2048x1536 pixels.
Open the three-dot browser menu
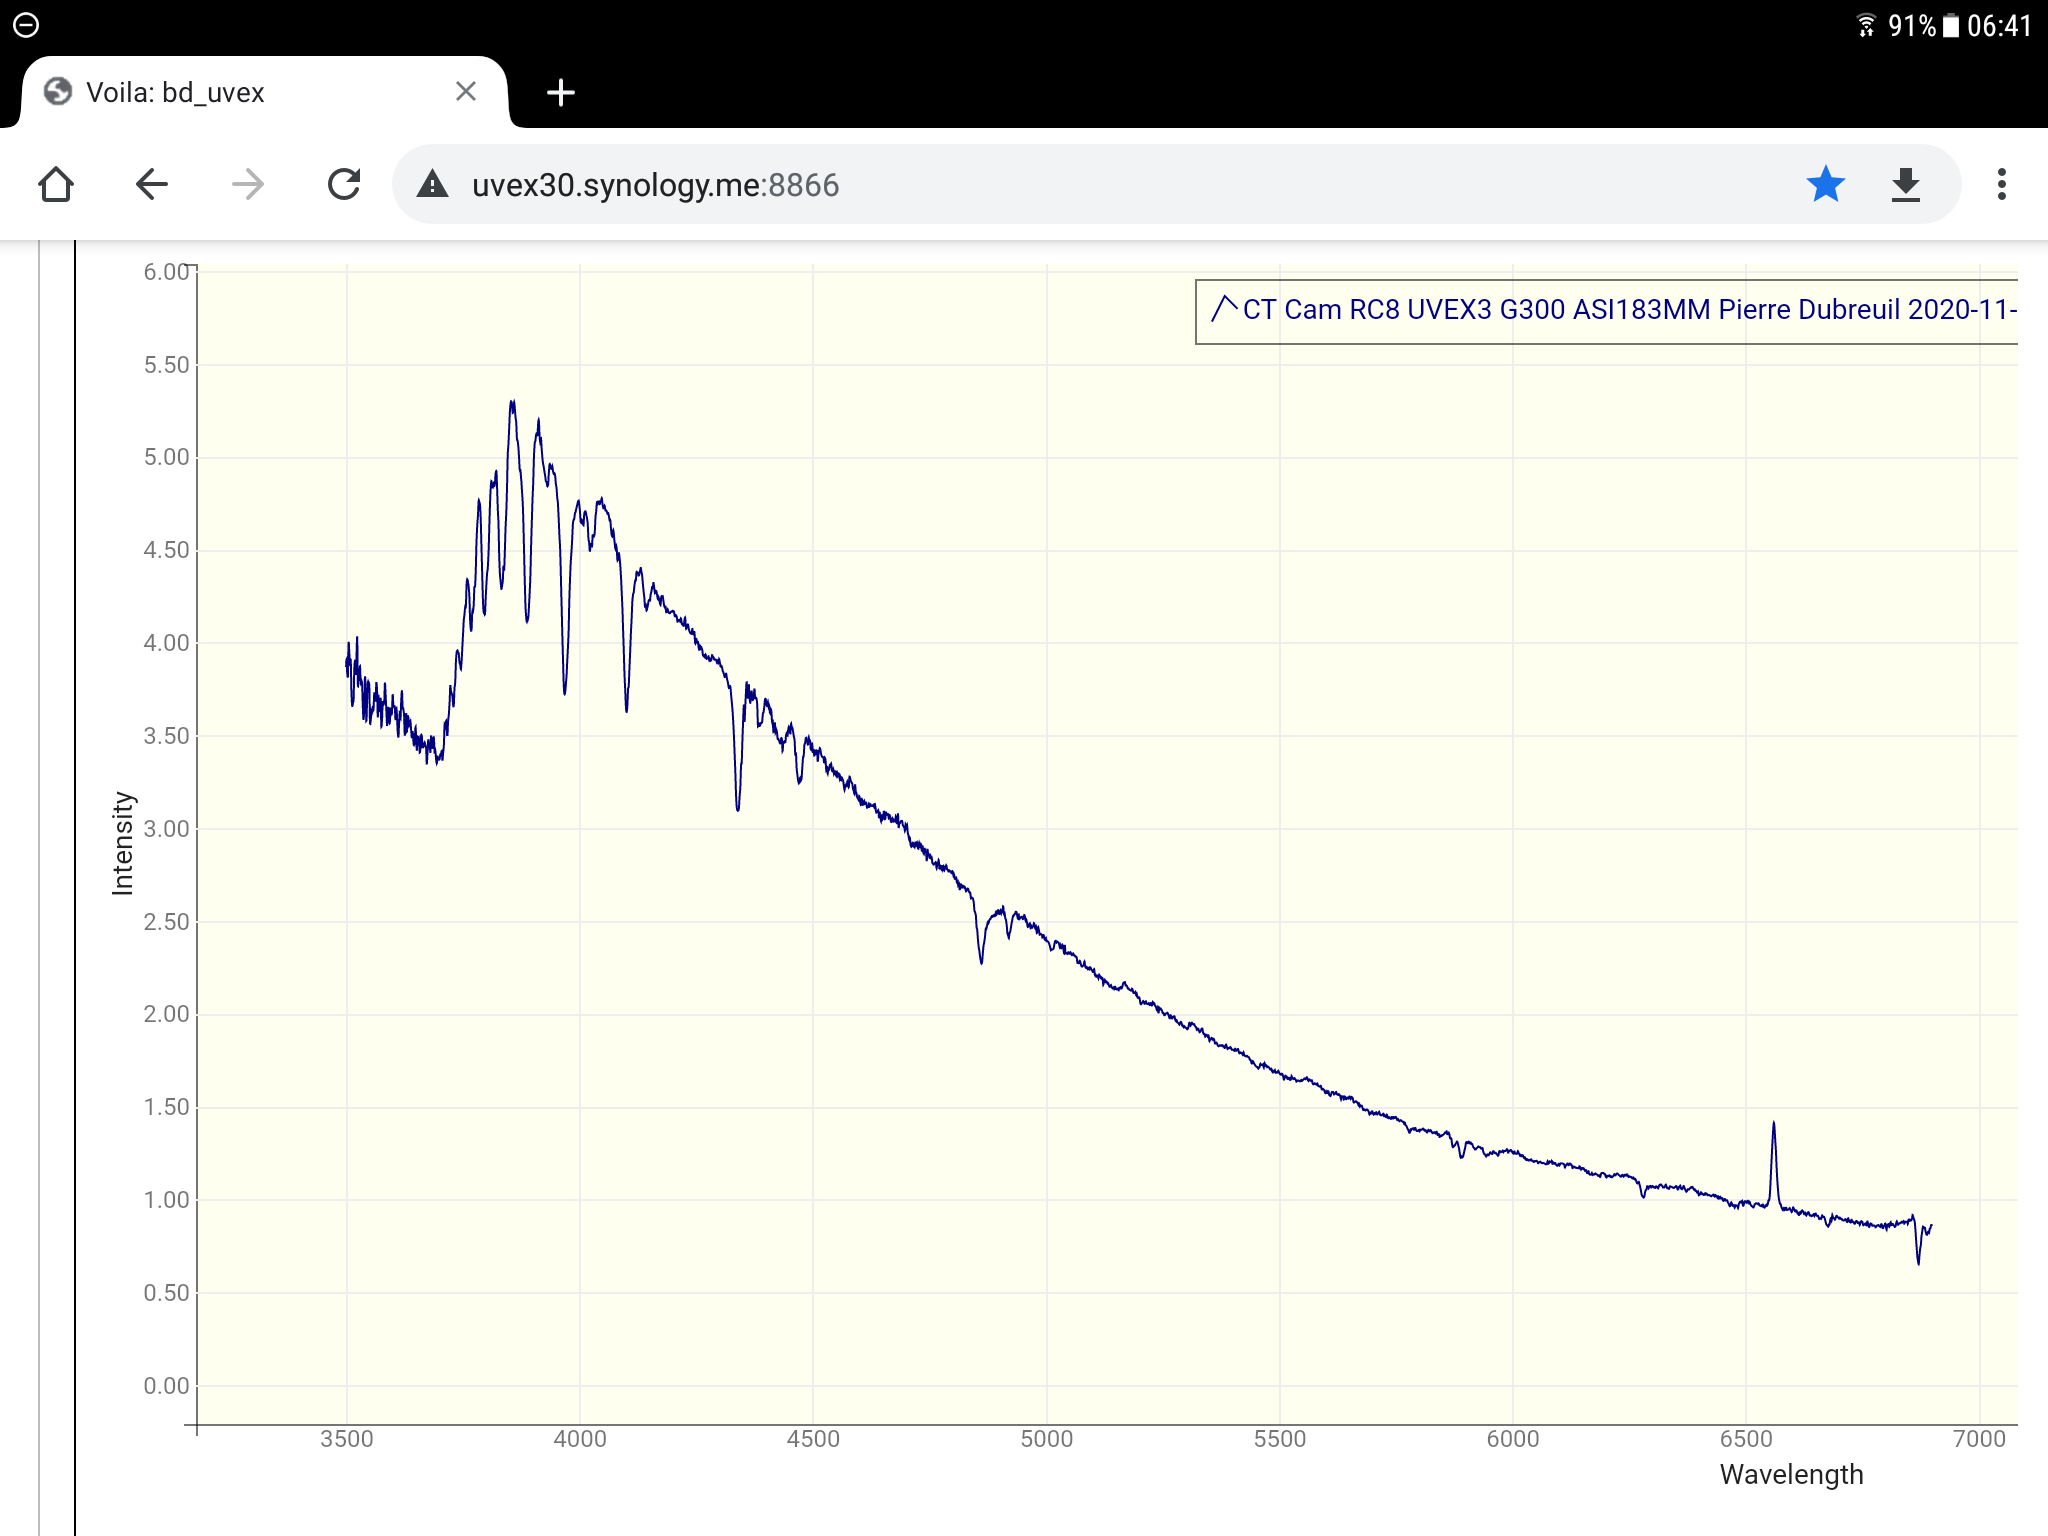pos(2001,185)
